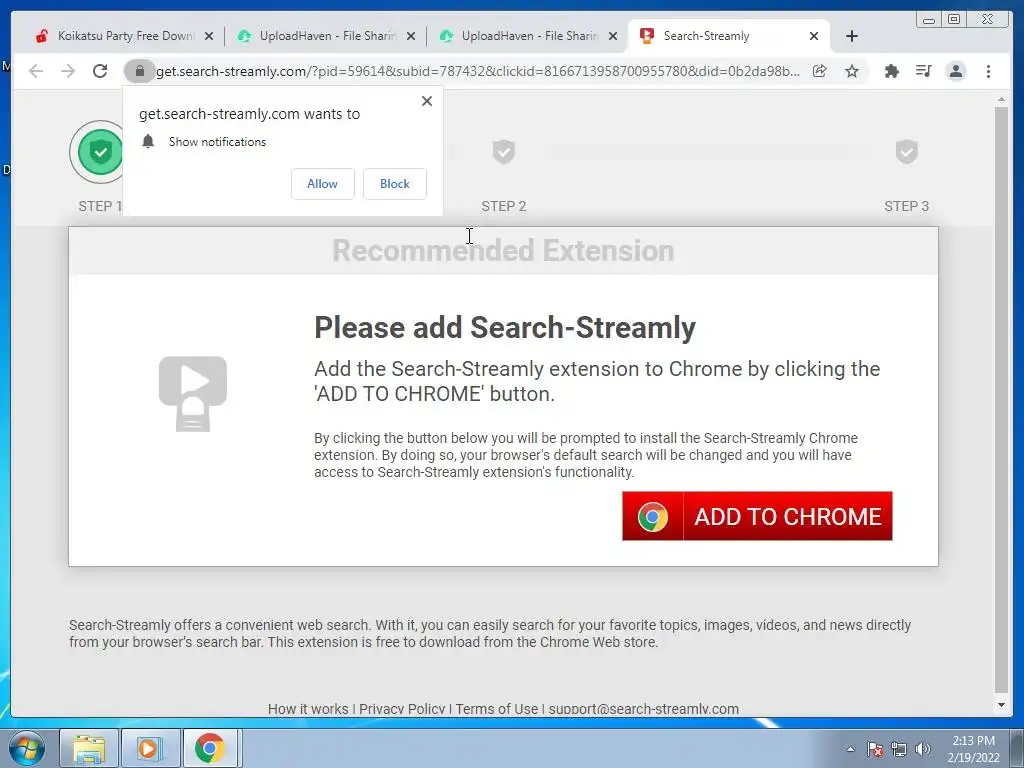
Task: Click the Chrome taskbar icon
Action: click(x=210, y=748)
